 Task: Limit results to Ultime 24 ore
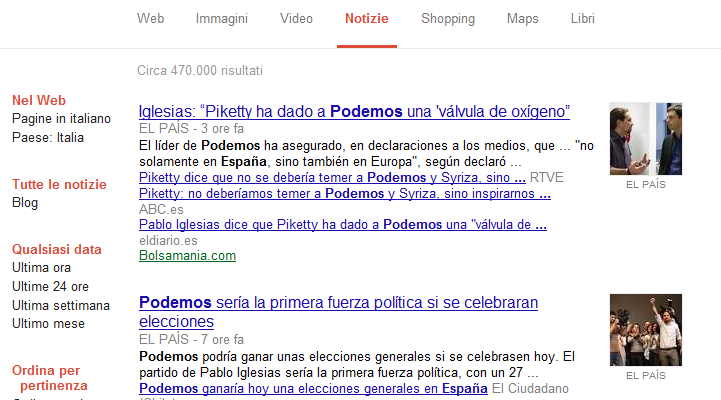point(50,286)
